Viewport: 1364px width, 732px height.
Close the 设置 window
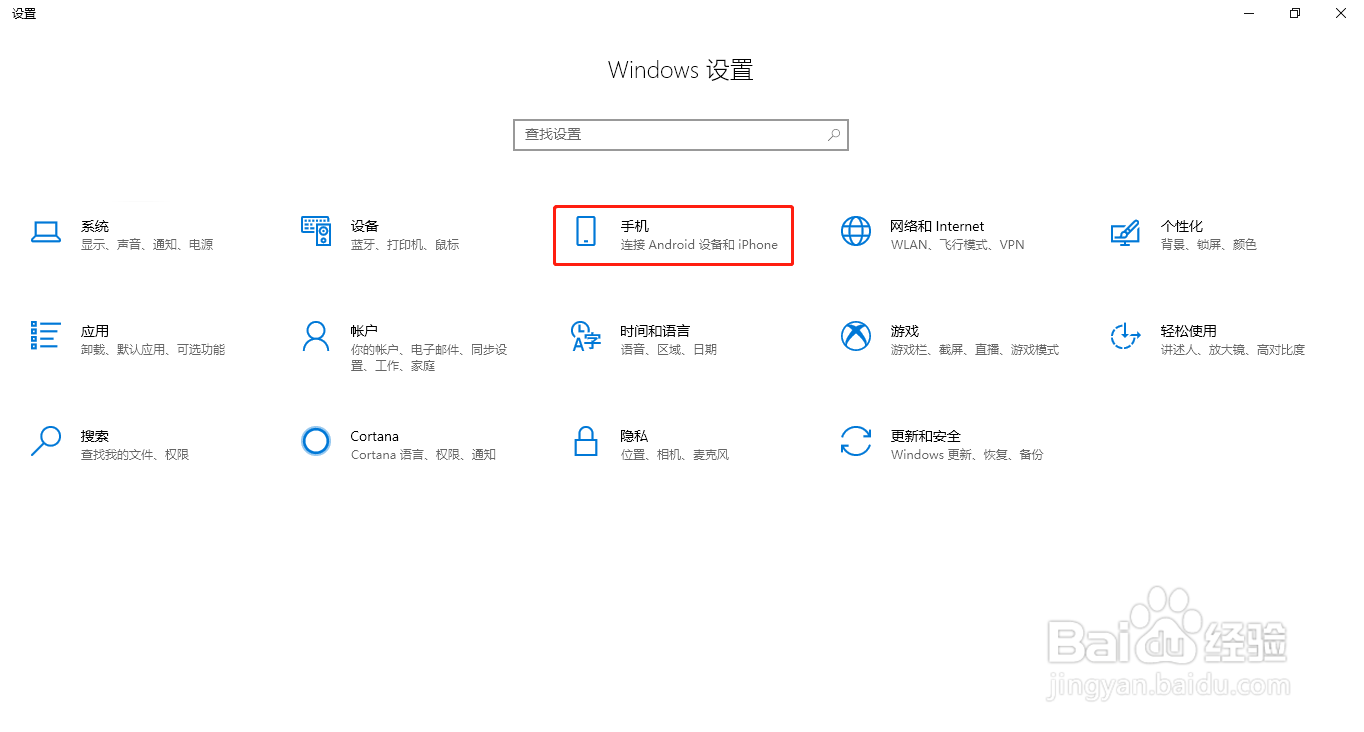click(1341, 13)
